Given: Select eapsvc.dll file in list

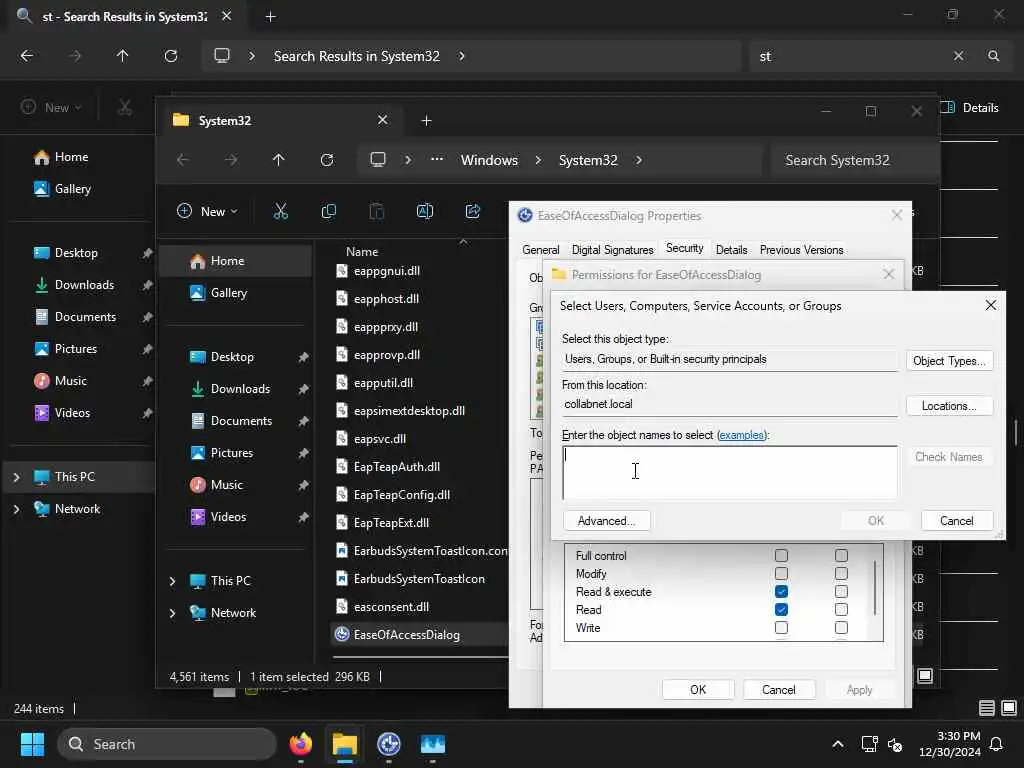Looking at the screenshot, I should [380, 439].
